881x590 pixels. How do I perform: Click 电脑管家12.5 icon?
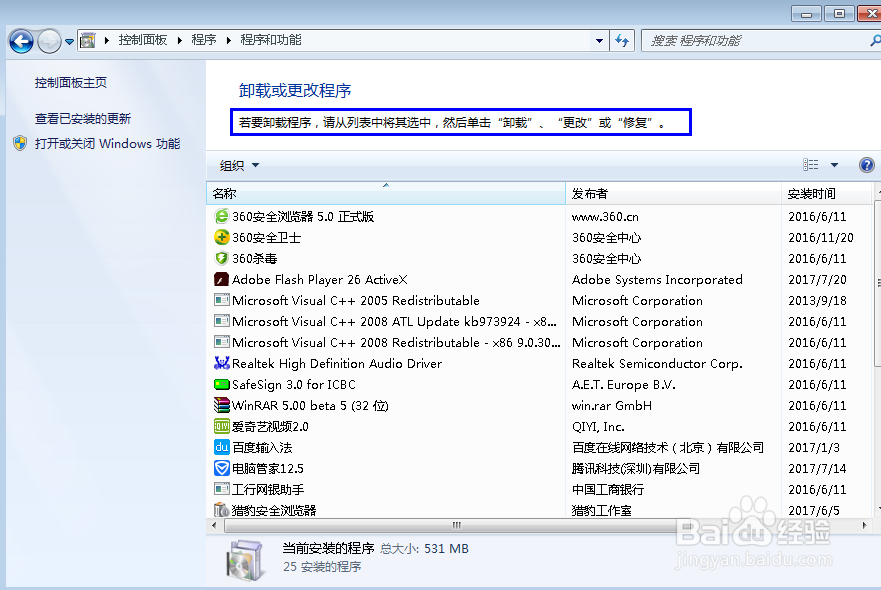click(x=221, y=468)
